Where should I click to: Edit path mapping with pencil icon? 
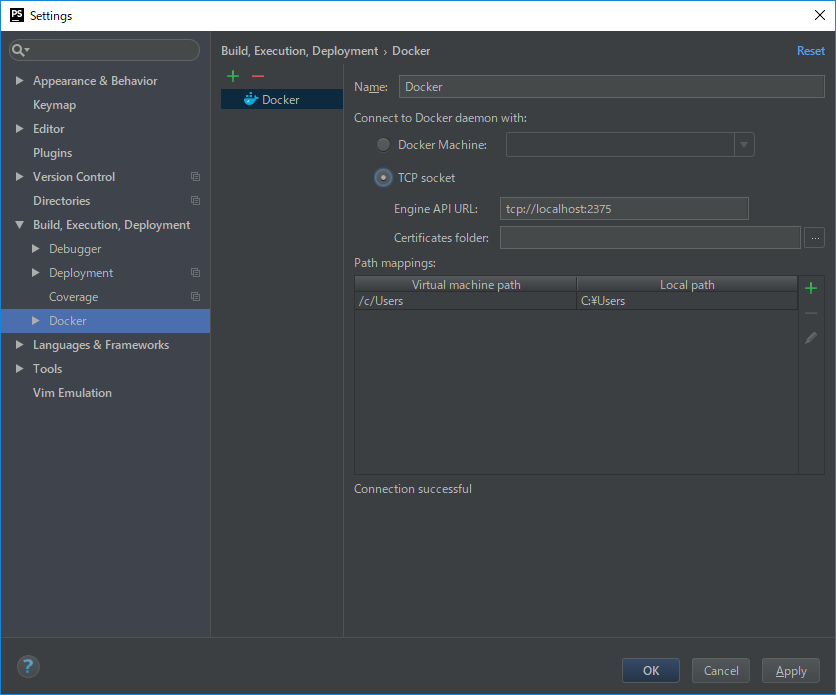tap(811, 338)
